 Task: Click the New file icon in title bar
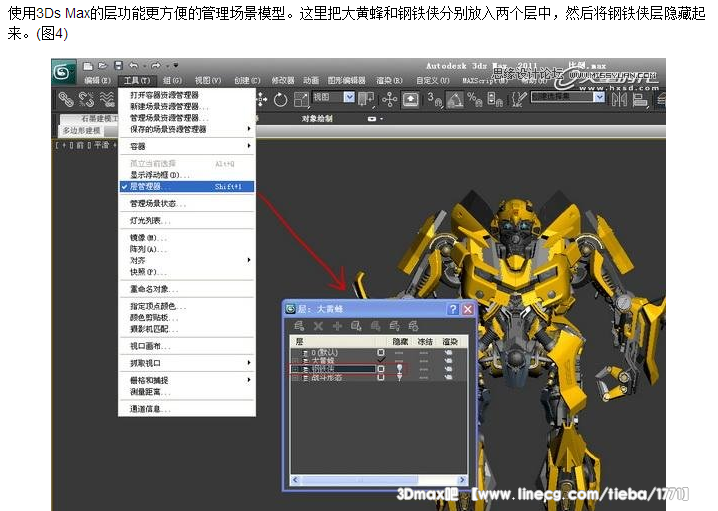pyautogui.click(x=88, y=66)
